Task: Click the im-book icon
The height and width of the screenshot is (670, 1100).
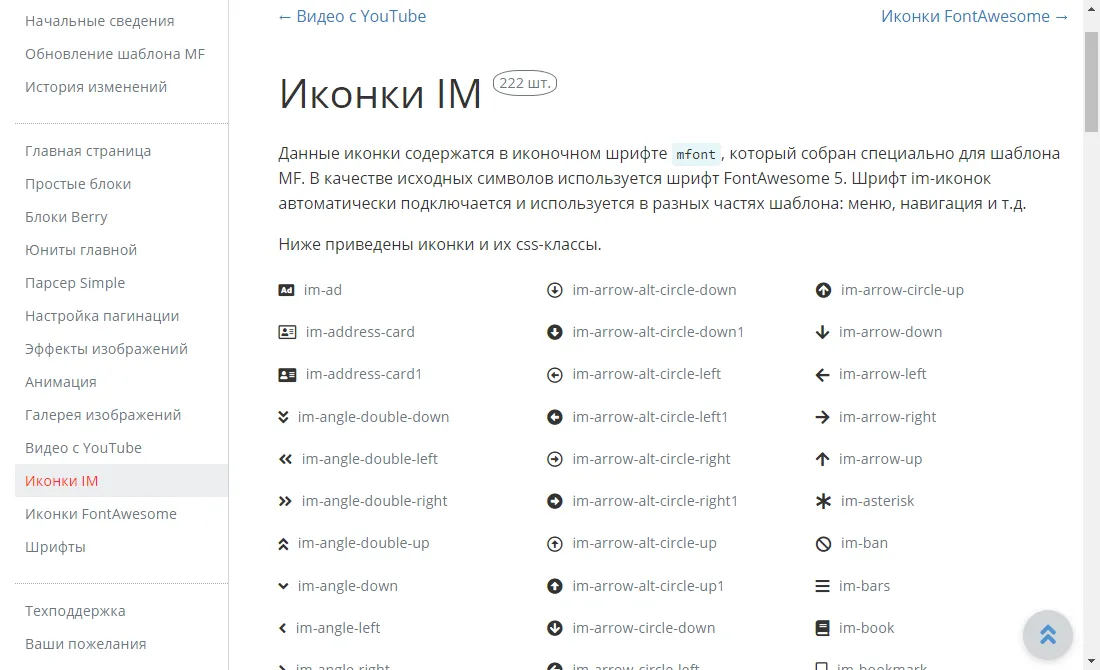Action: (822, 627)
